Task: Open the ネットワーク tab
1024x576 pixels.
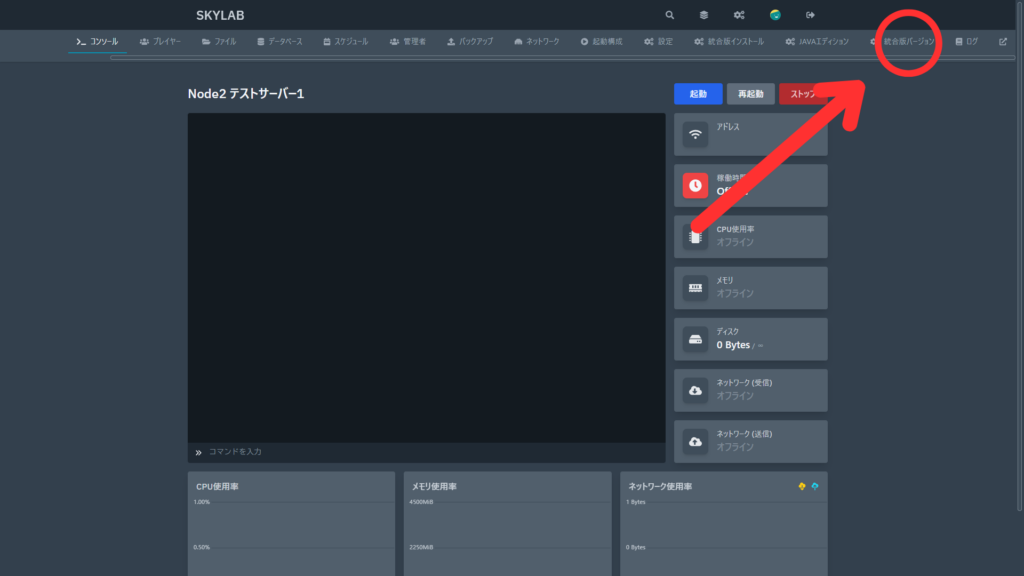Action: pyautogui.click(x=536, y=42)
